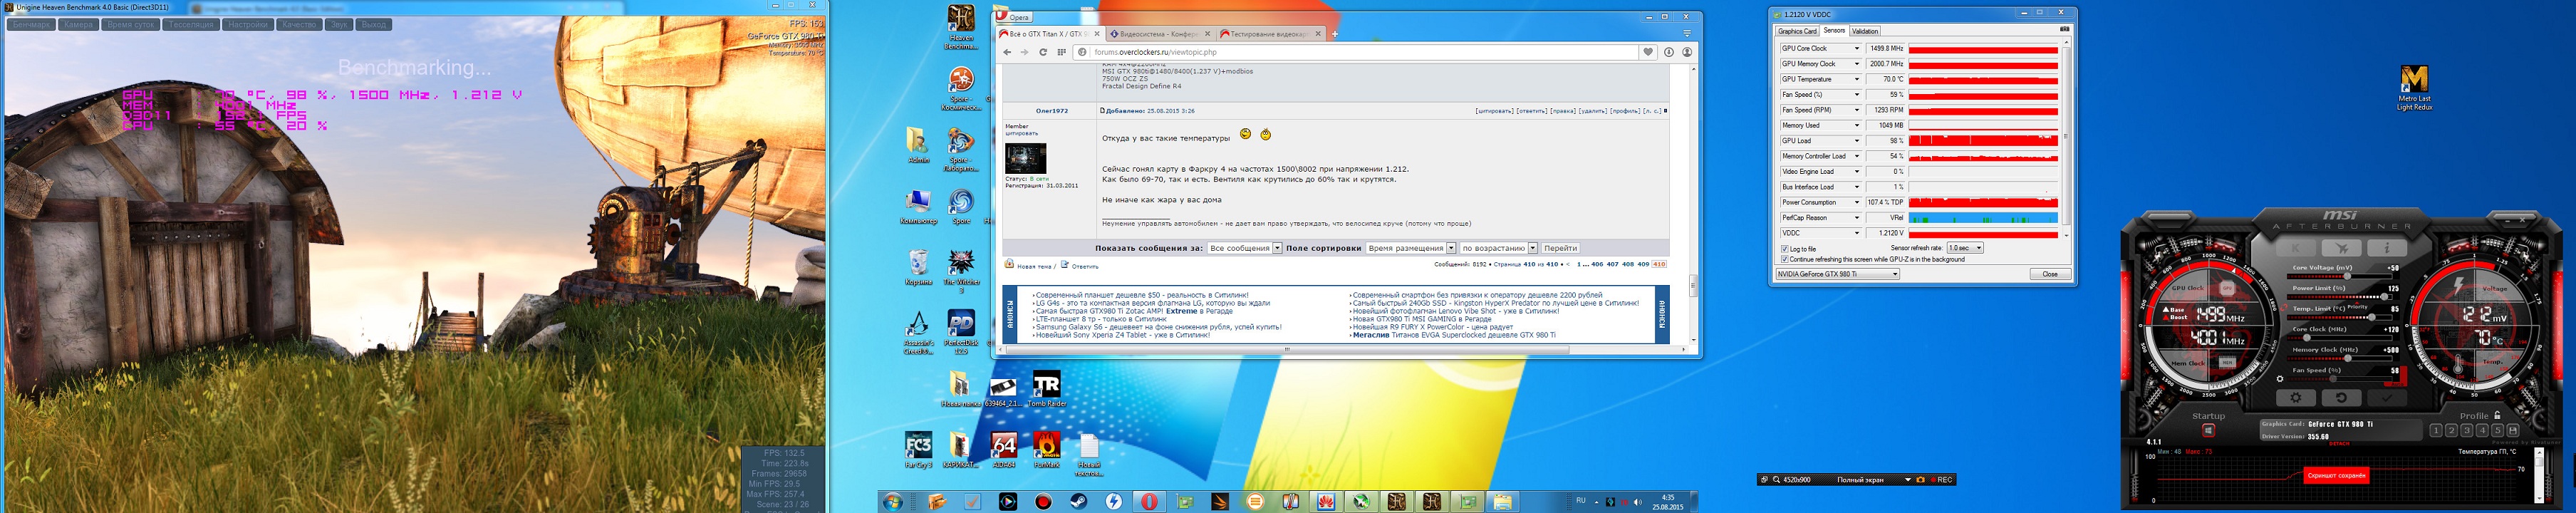Select Afterburner profile slot 3
Image resolution: width=2576 pixels, height=513 pixels.
[2467, 431]
